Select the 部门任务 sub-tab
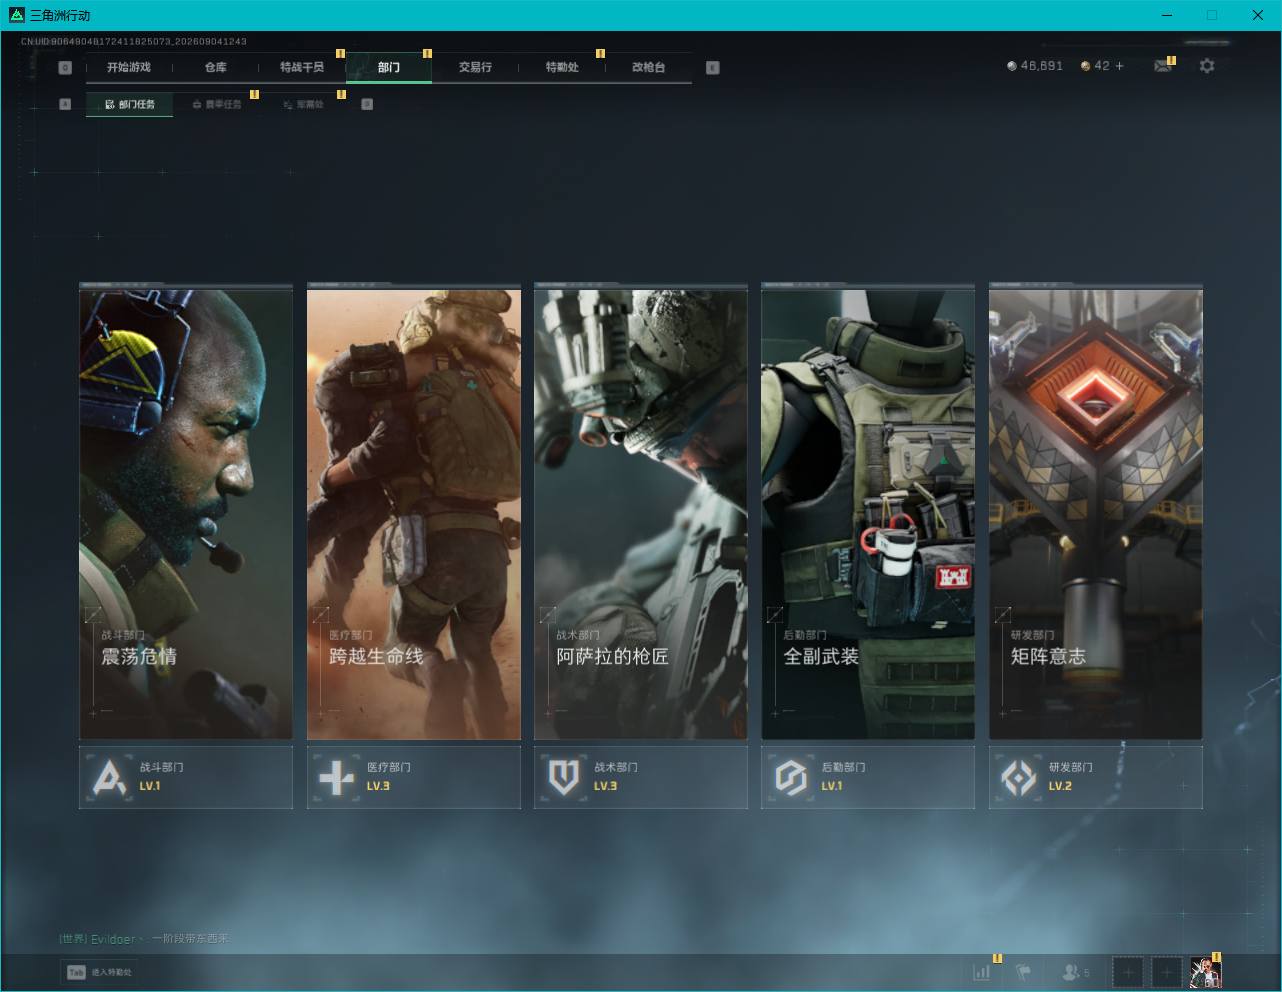 (129, 104)
